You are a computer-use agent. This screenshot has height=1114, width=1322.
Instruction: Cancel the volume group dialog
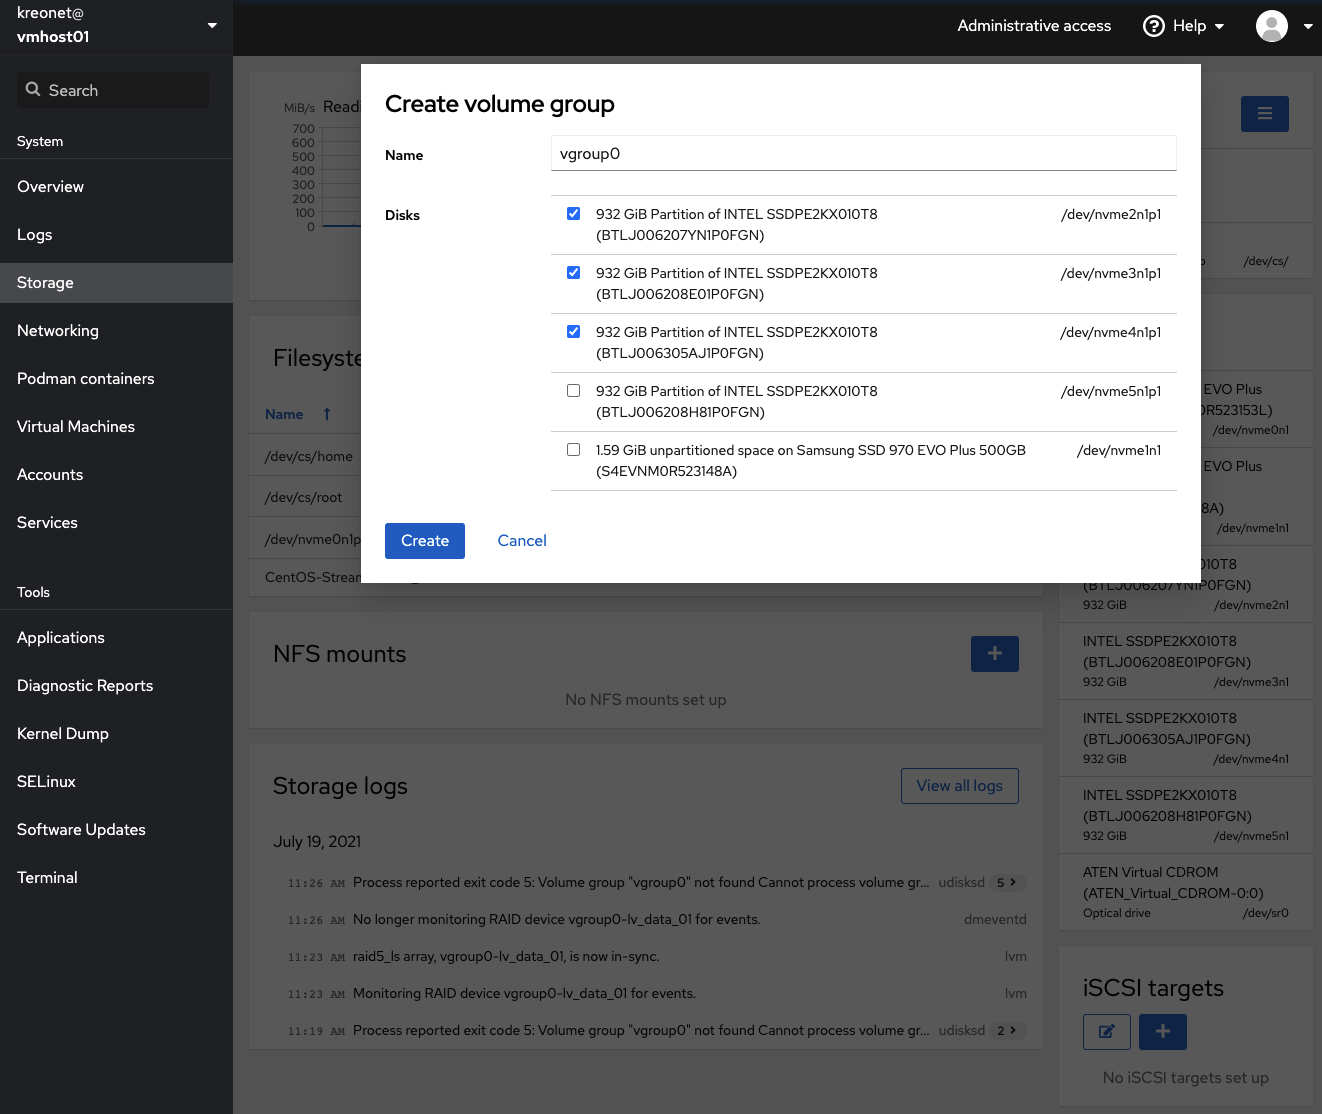pos(521,541)
